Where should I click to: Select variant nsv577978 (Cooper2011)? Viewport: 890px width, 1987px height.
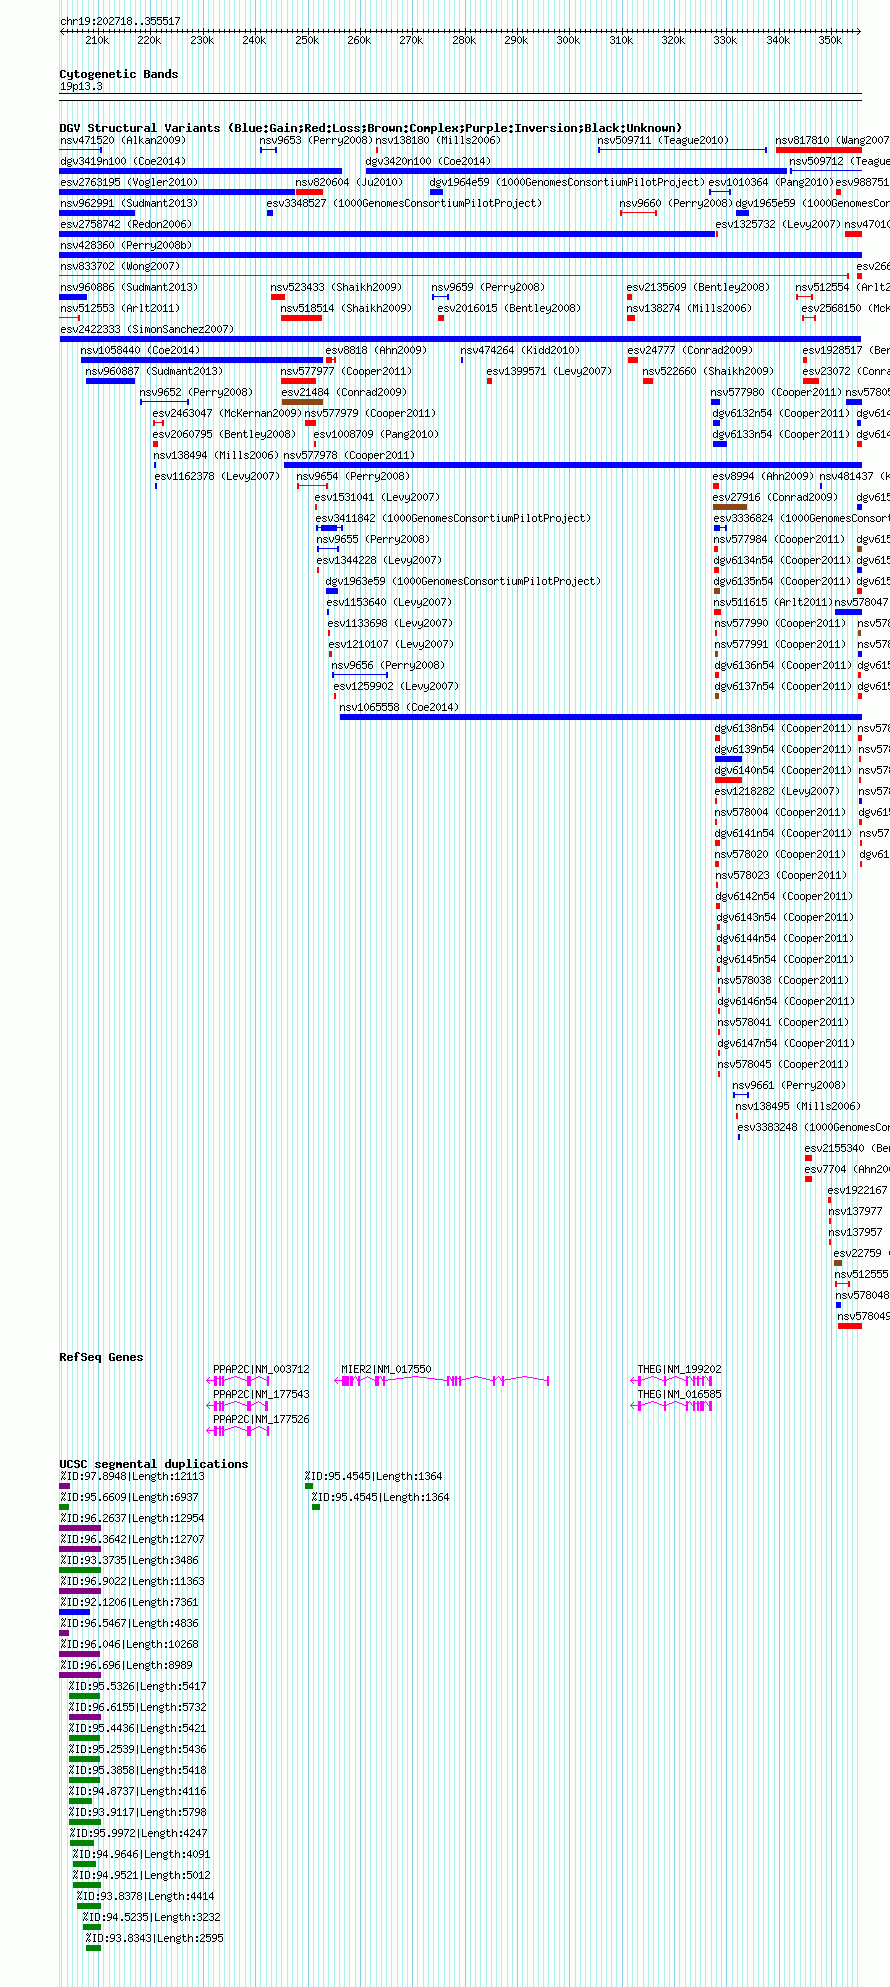tap(349, 455)
